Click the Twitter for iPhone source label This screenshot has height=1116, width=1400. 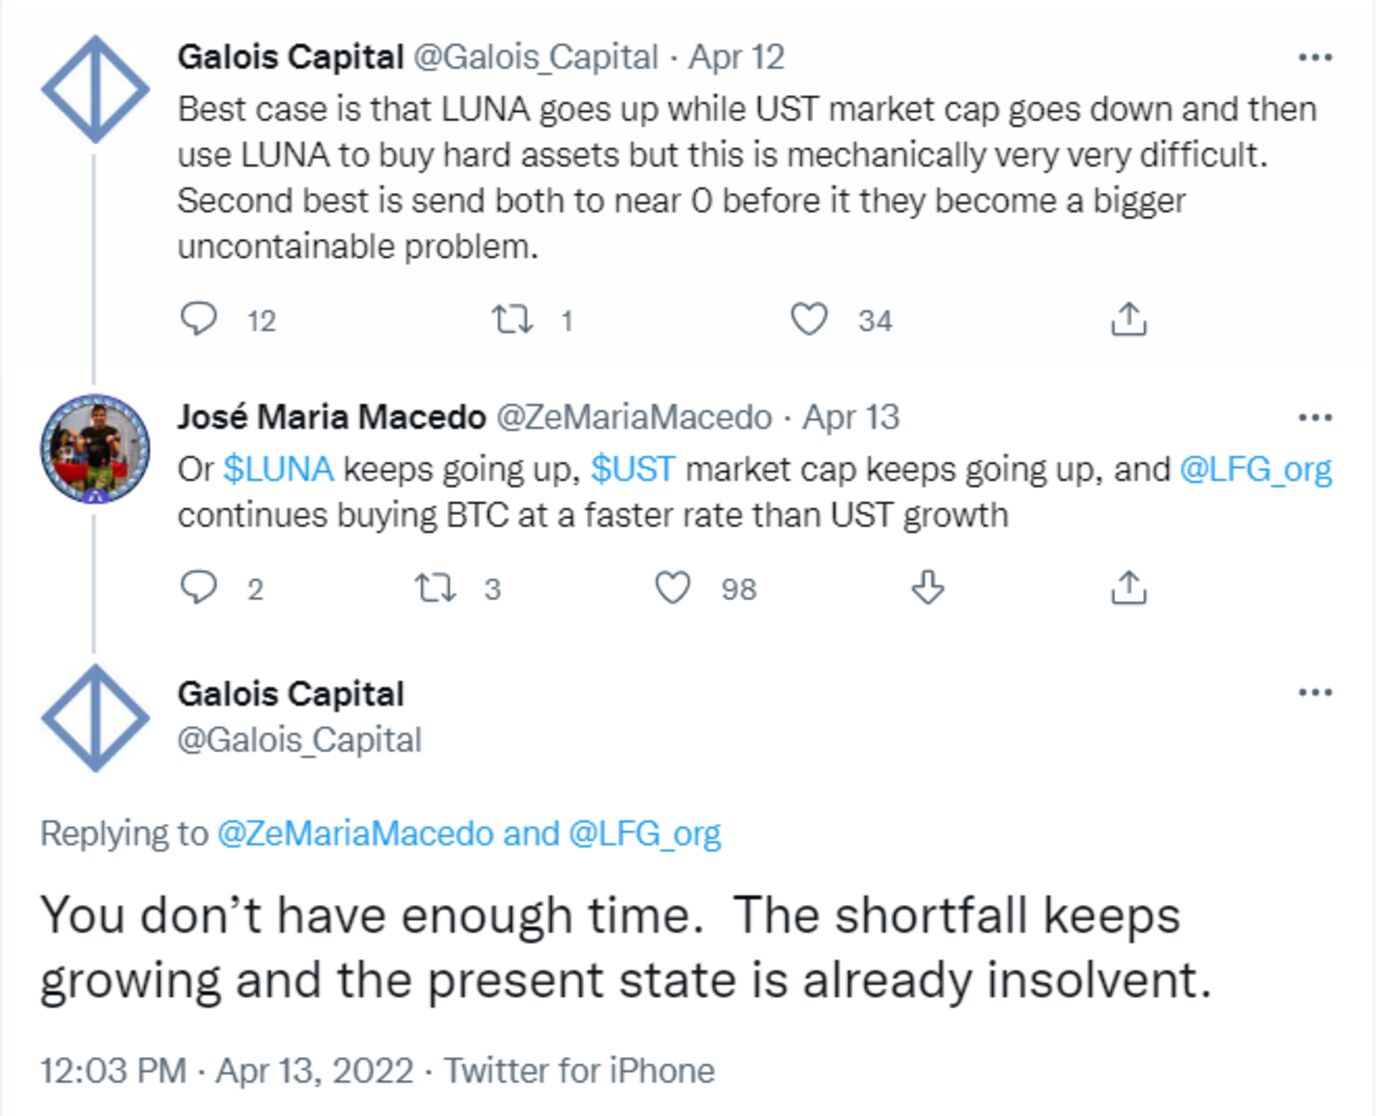click(579, 1071)
